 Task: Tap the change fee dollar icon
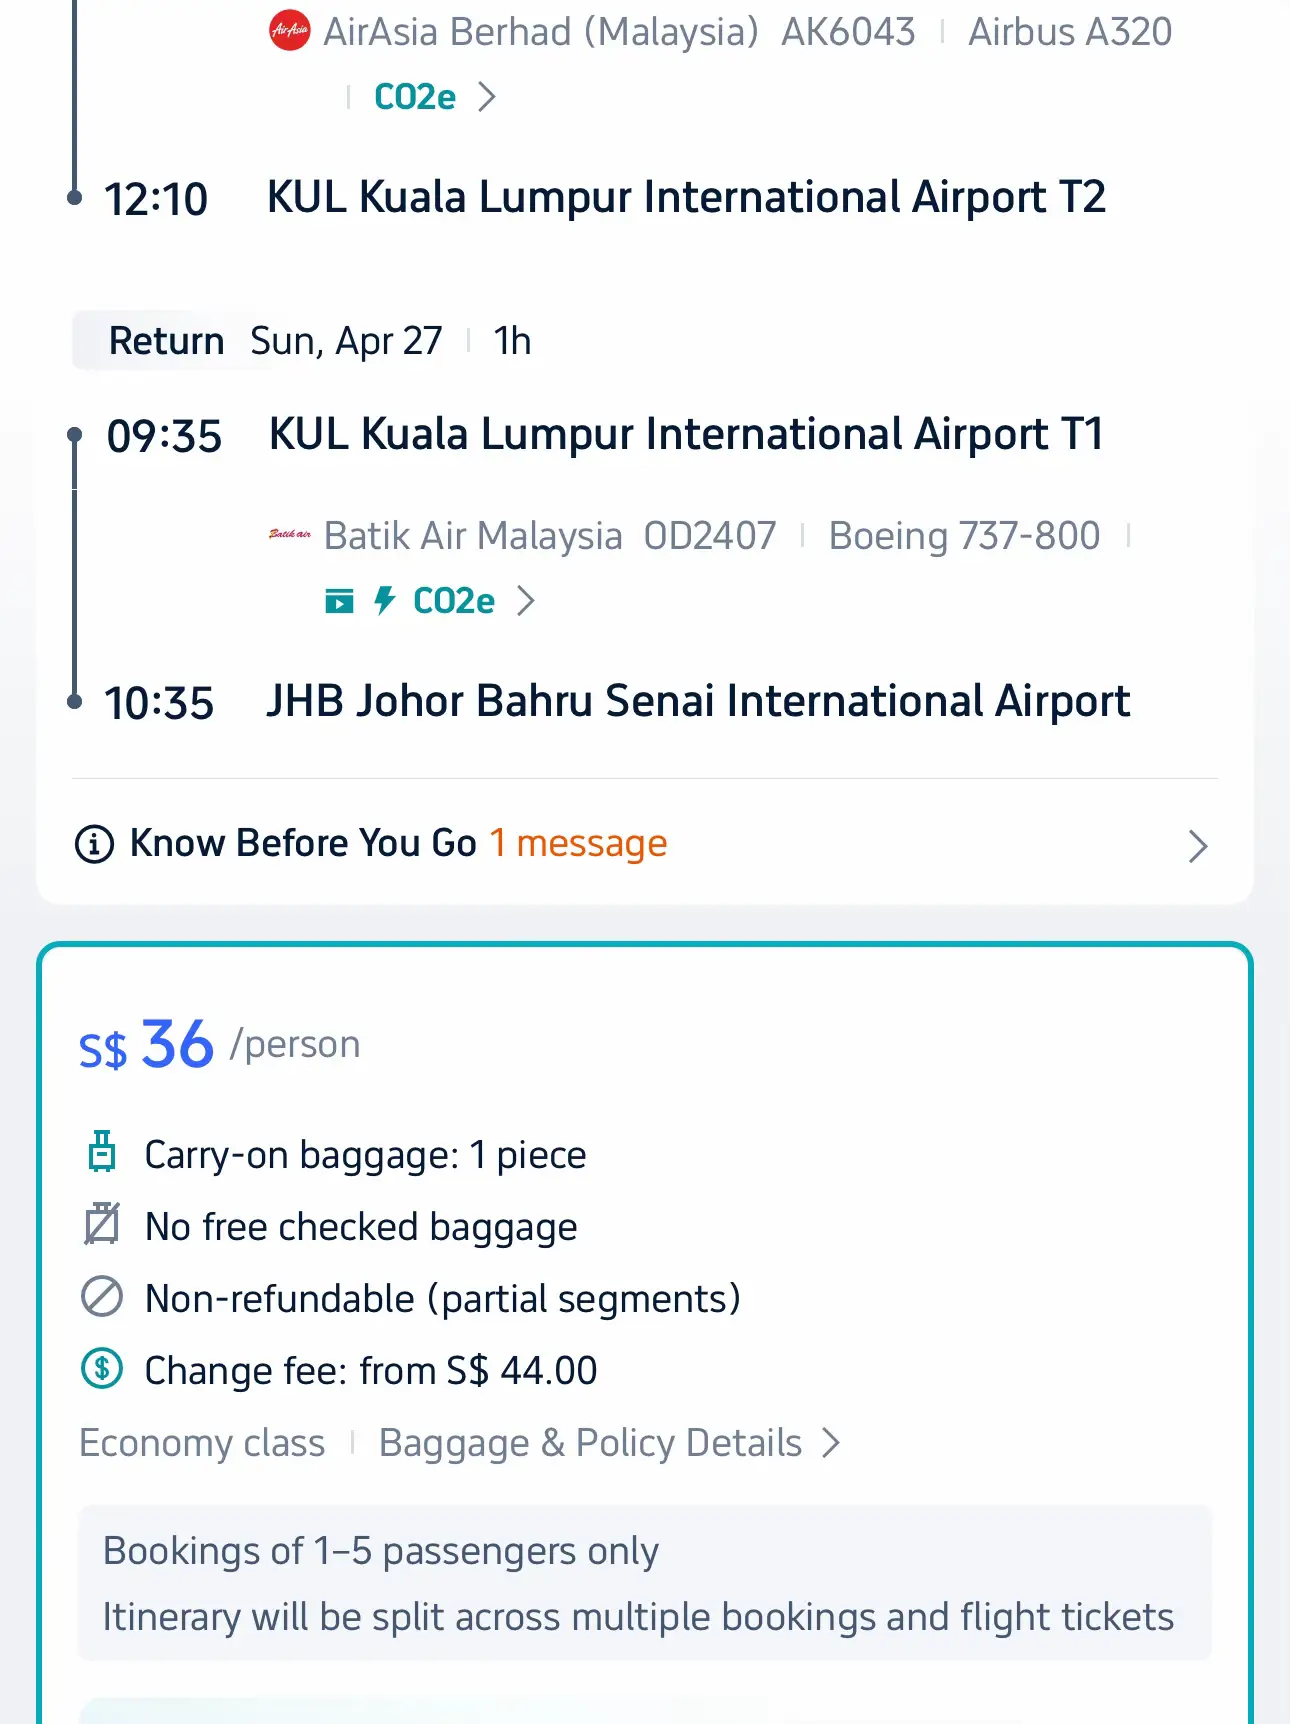[x=102, y=1368]
